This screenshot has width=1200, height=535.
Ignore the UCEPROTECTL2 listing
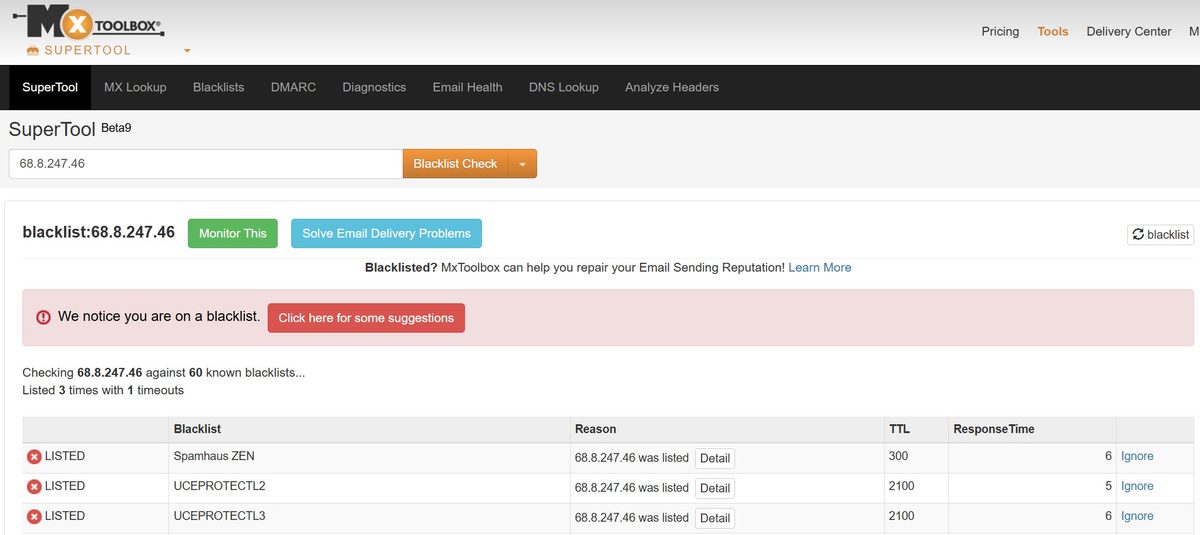coord(1137,486)
